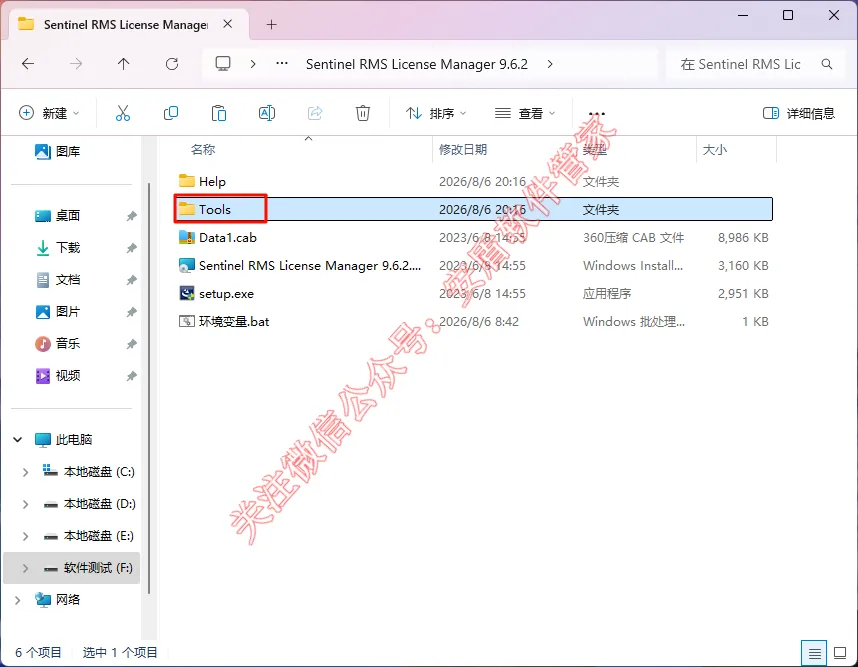Viewport: 858px width, 667px height.
Task: Click the 应用程序 type cell
Action: tap(607, 293)
